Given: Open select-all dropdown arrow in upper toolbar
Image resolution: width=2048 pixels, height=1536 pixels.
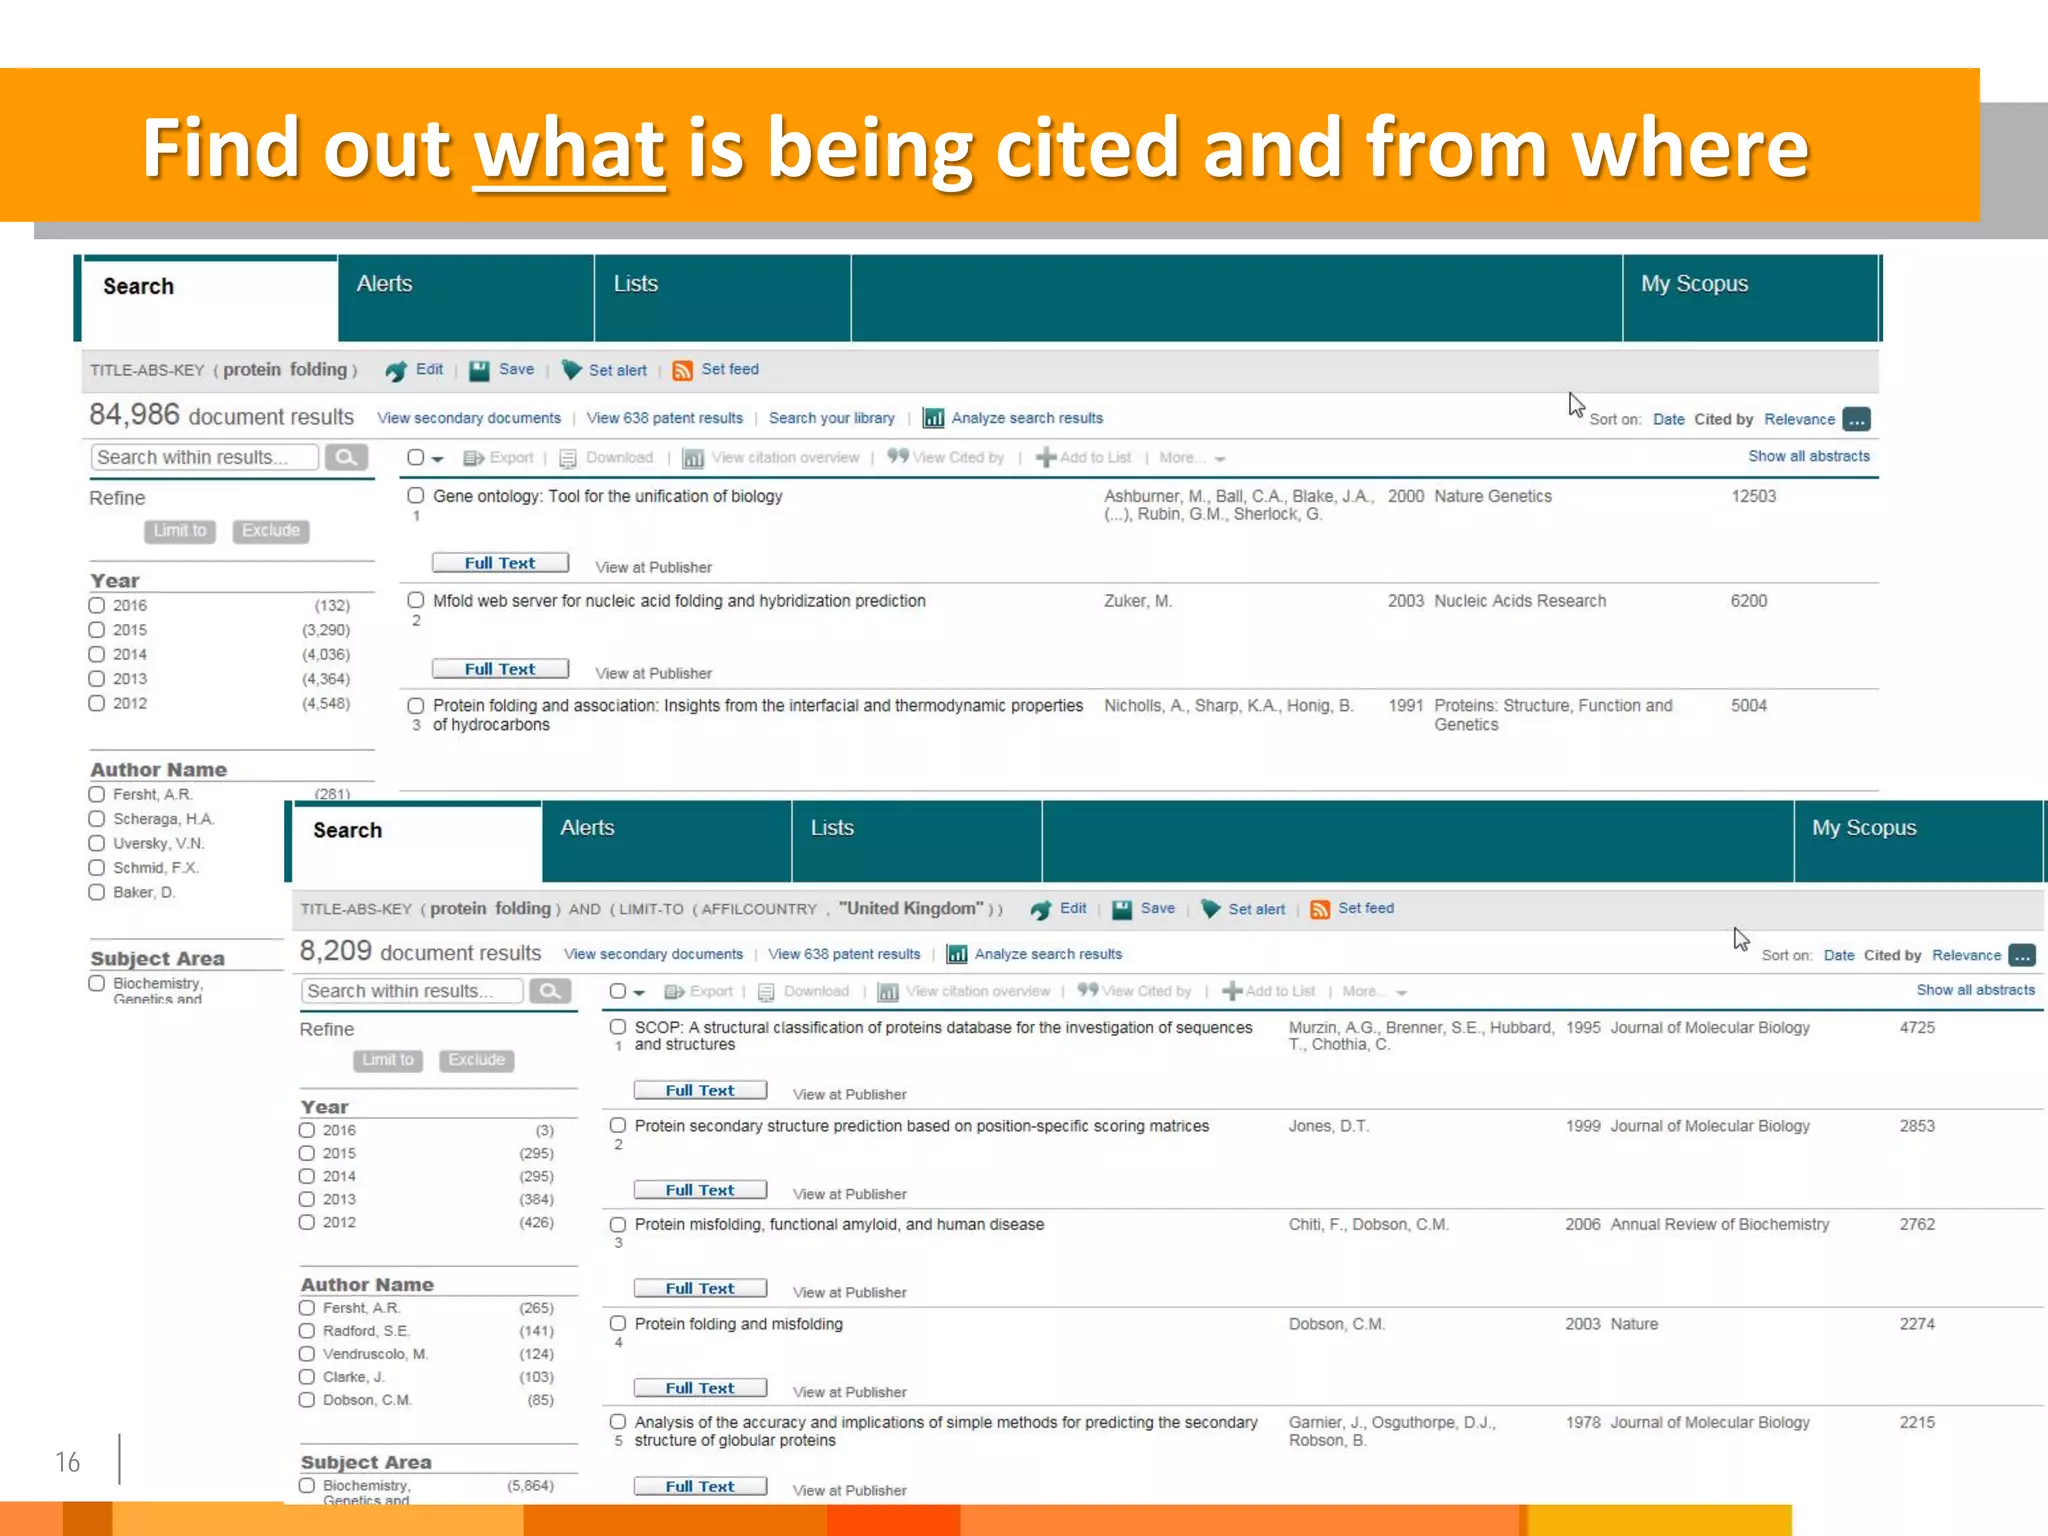Looking at the screenshot, I should coord(437,459).
